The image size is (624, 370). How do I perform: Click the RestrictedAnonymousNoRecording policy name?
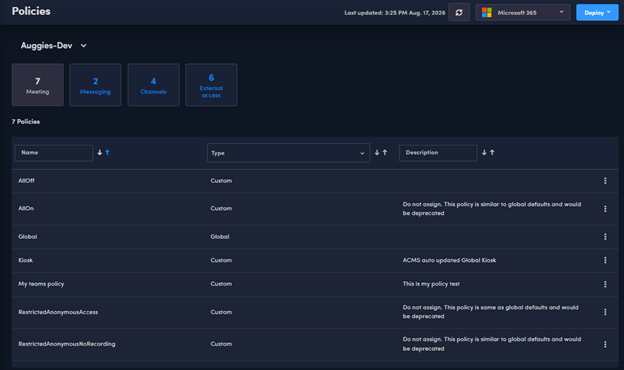67,344
